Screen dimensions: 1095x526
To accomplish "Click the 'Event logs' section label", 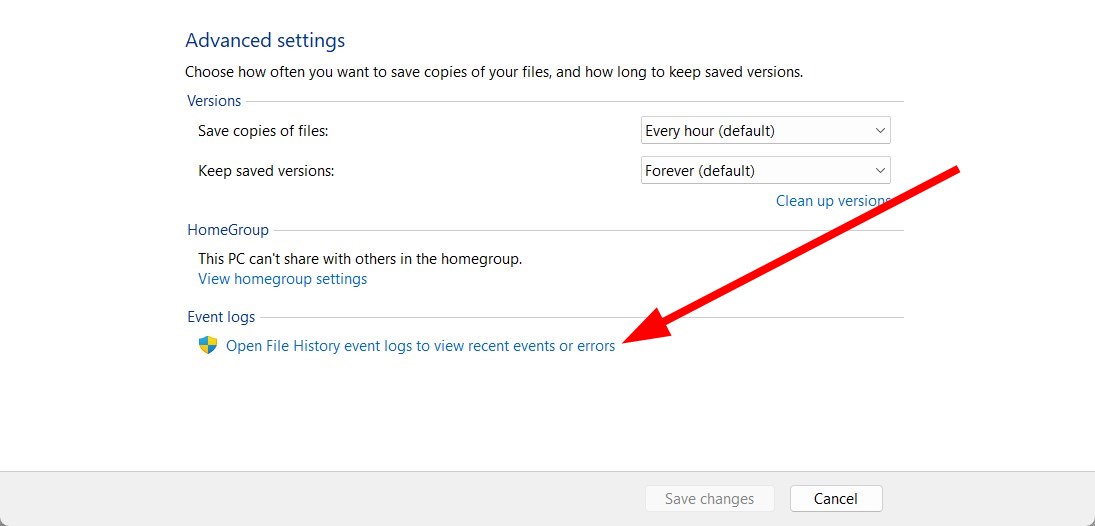I will [221, 317].
